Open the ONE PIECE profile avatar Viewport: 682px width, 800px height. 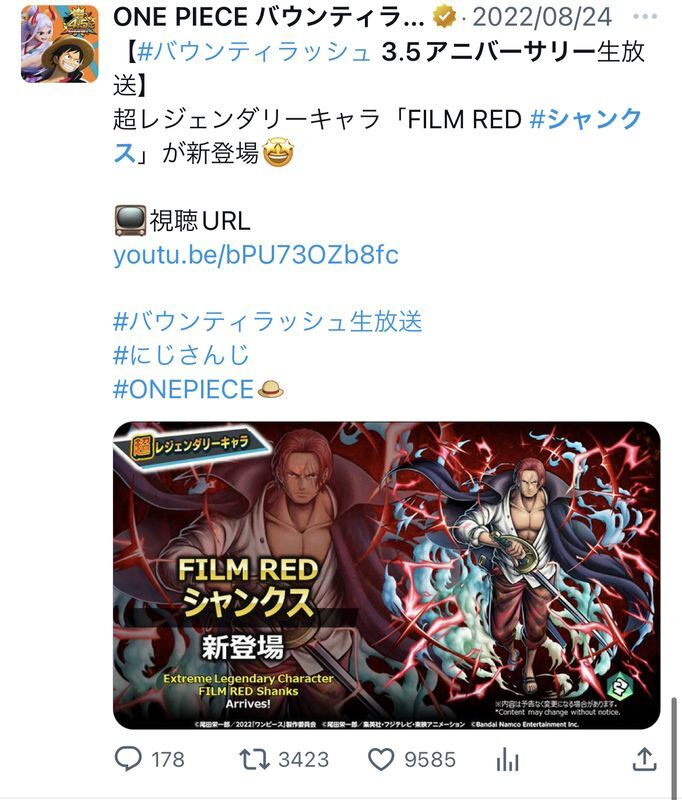[59, 44]
